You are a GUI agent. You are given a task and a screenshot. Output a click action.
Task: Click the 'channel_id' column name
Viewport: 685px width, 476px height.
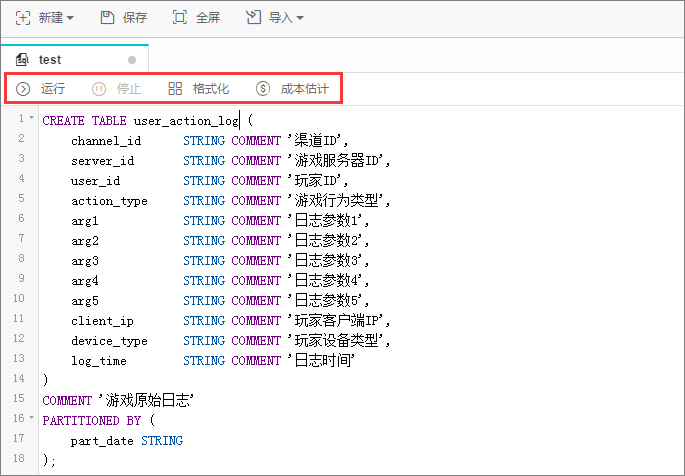pos(106,141)
